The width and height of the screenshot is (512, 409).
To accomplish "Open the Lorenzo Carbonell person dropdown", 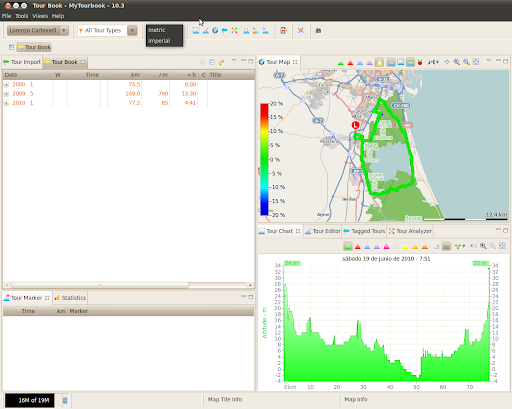I will pos(64,31).
